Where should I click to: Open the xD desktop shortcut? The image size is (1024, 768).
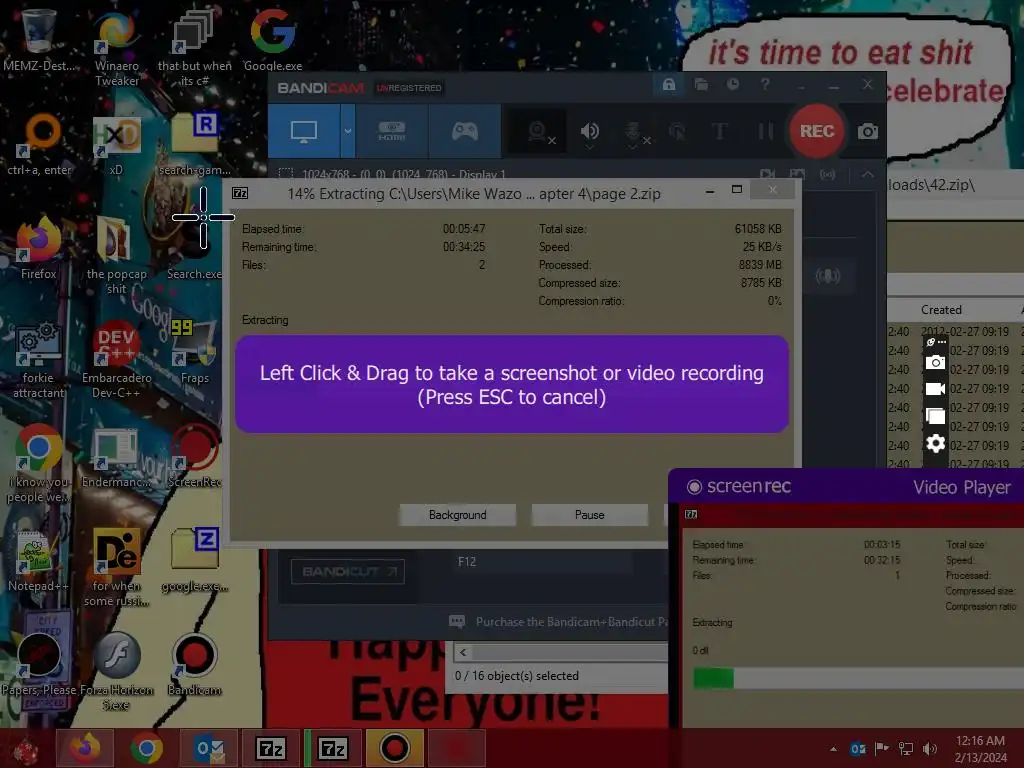pyautogui.click(x=116, y=144)
